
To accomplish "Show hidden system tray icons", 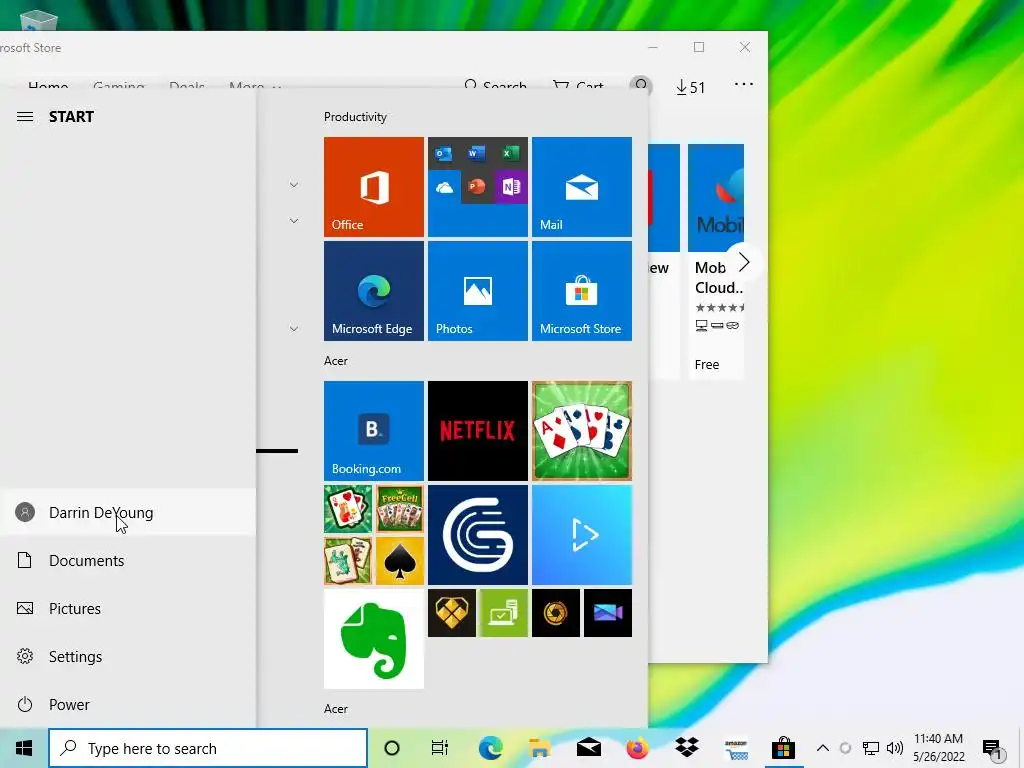I will tap(823, 748).
